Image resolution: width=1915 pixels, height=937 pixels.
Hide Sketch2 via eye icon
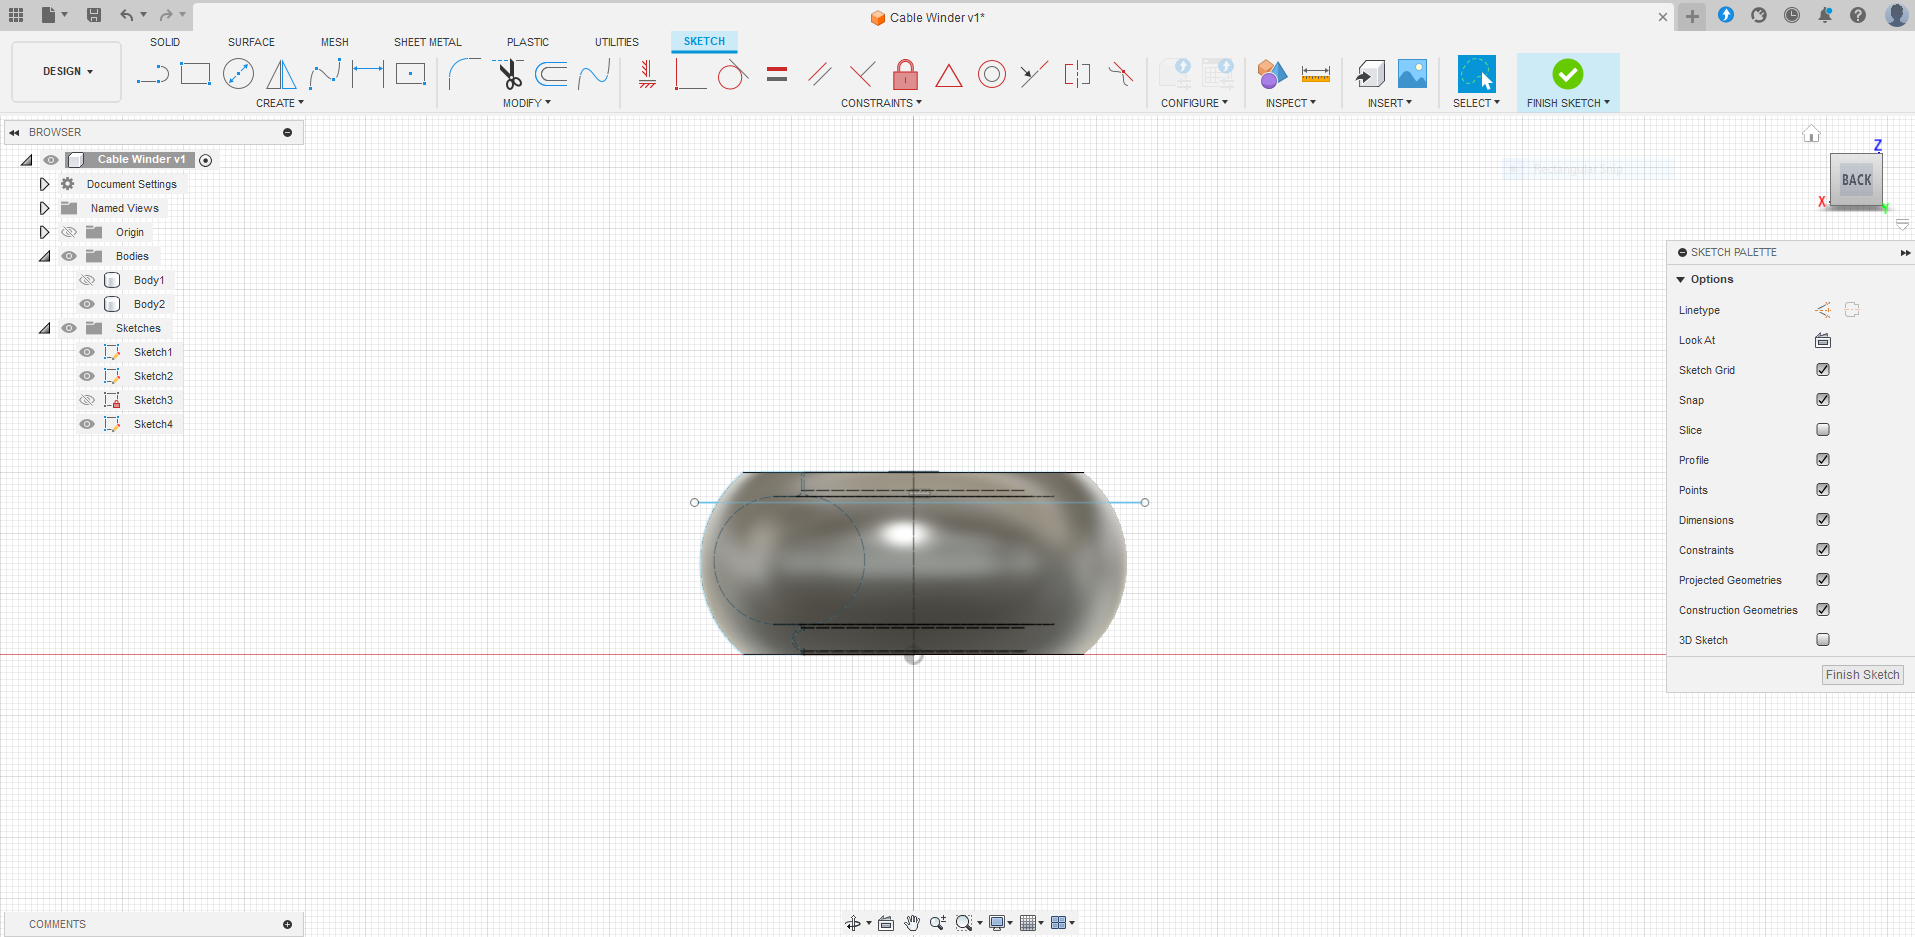click(87, 376)
